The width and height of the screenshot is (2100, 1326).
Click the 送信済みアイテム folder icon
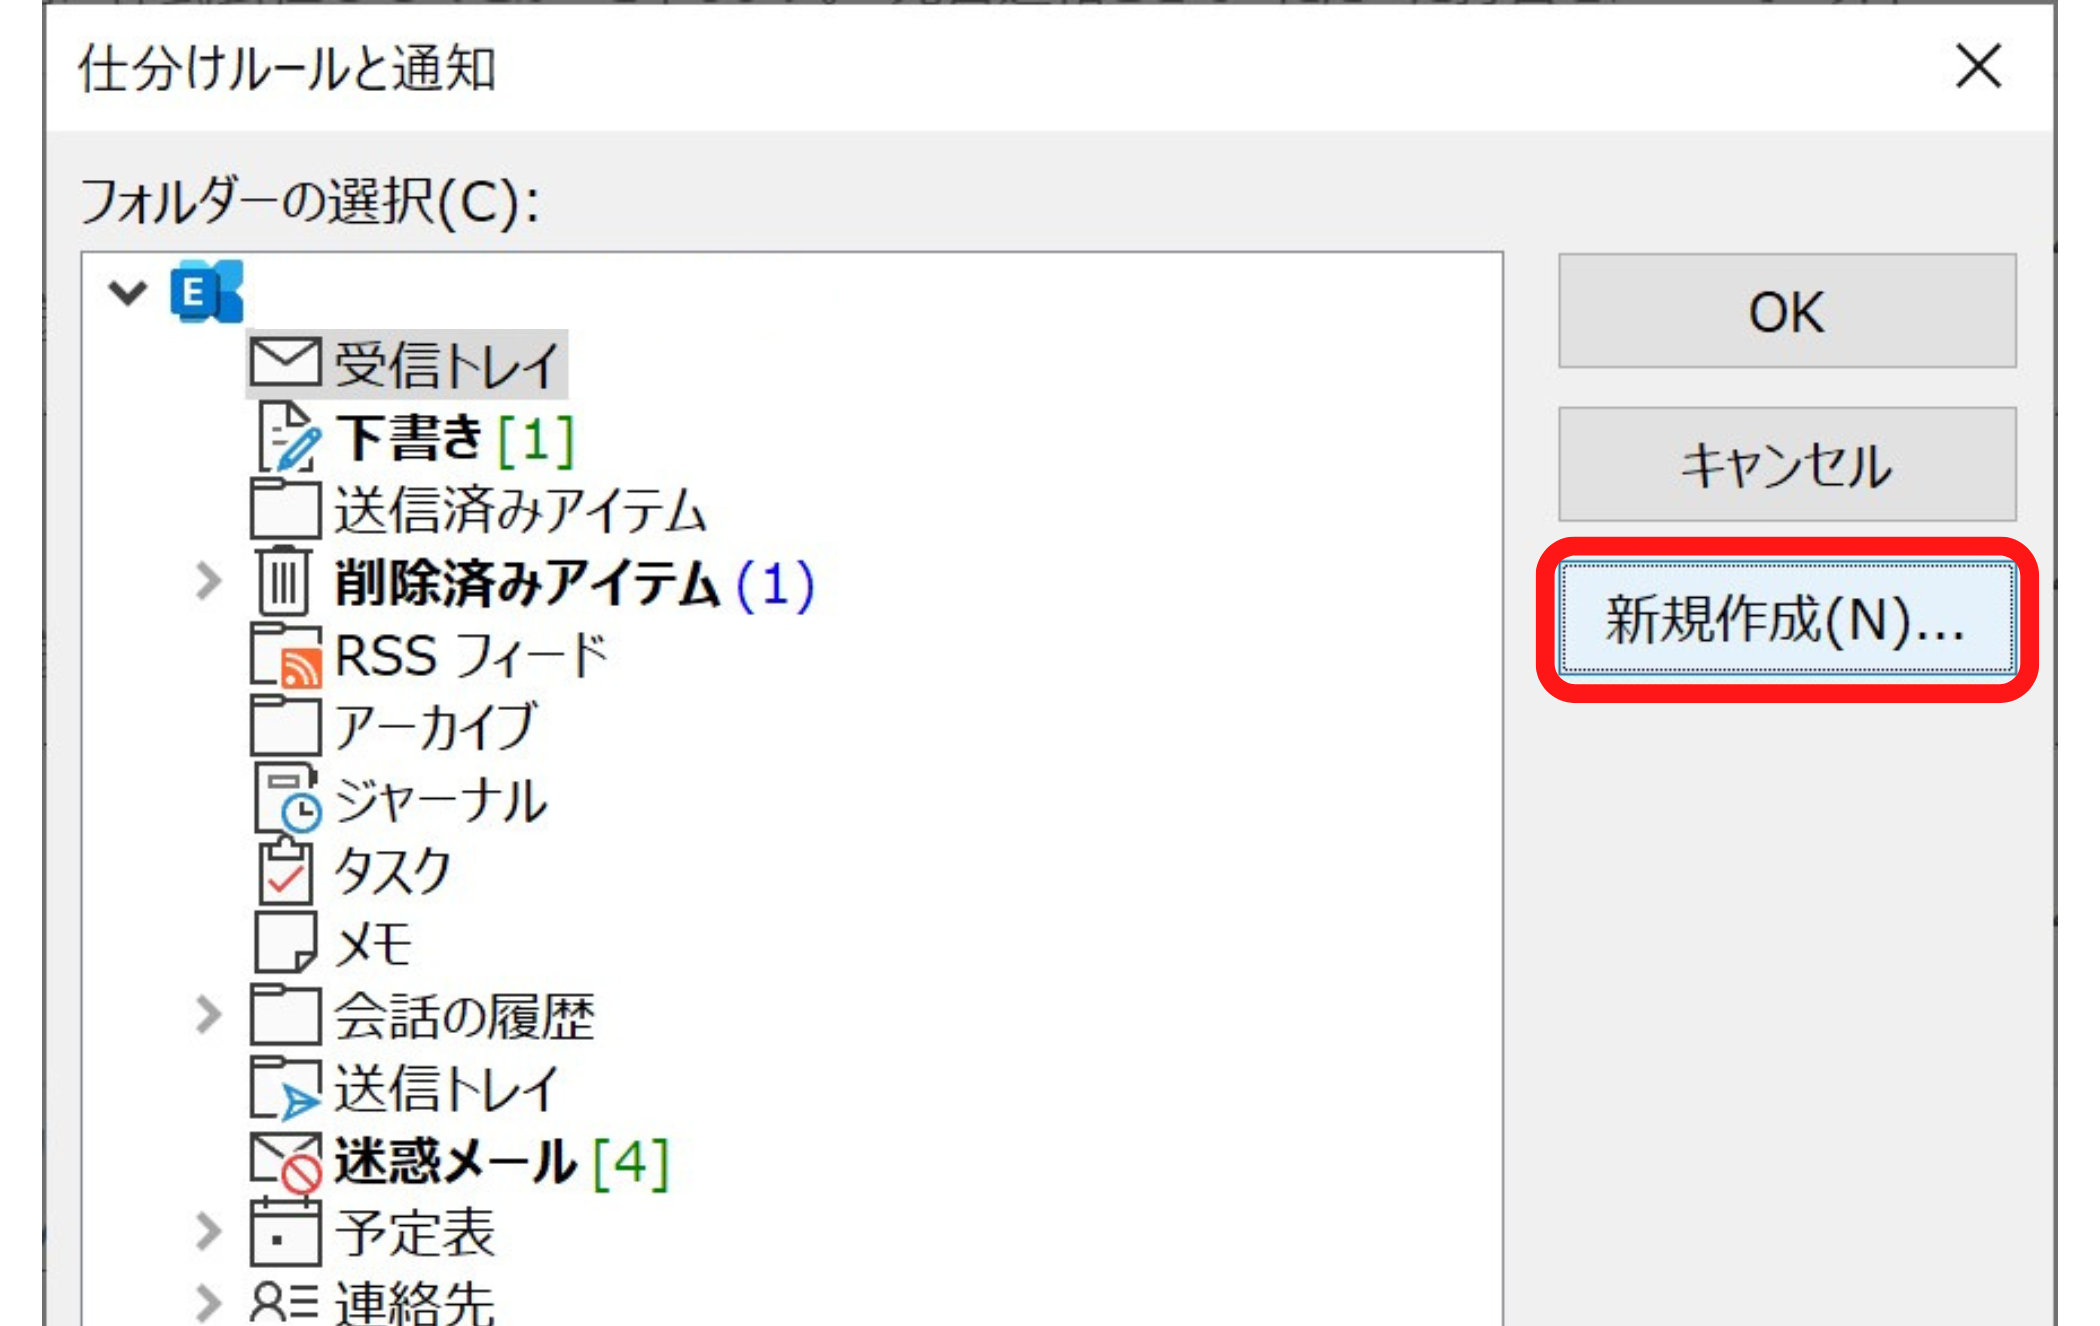click(x=285, y=508)
